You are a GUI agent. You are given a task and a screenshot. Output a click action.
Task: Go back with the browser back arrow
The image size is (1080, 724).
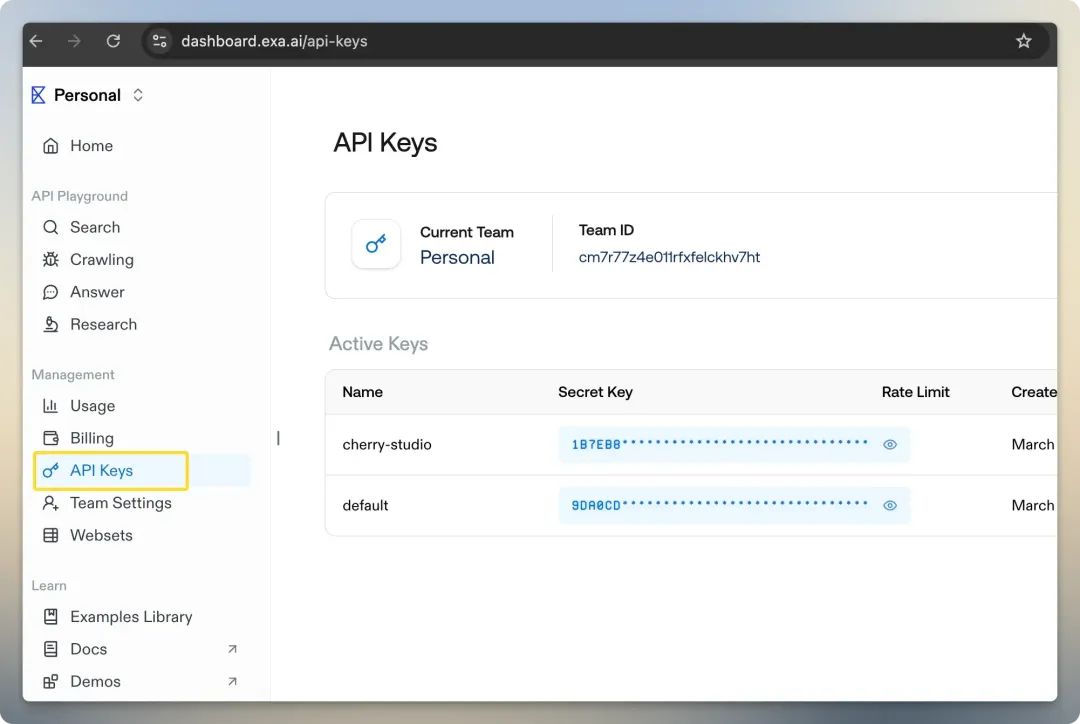click(x=37, y=41)
